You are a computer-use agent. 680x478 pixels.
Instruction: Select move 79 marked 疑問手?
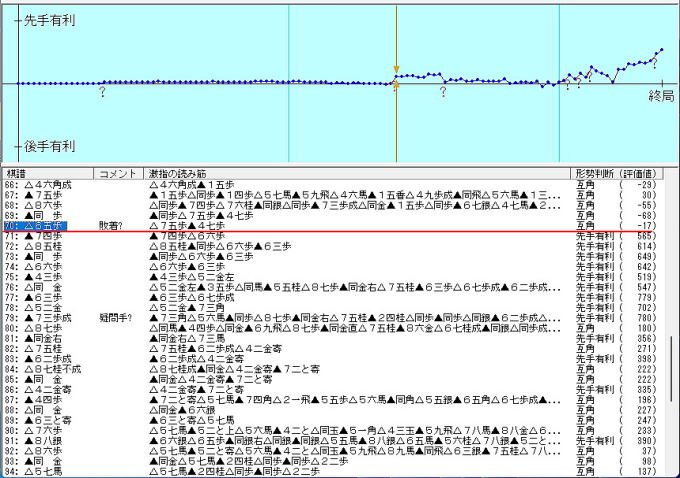pos(42,317)
